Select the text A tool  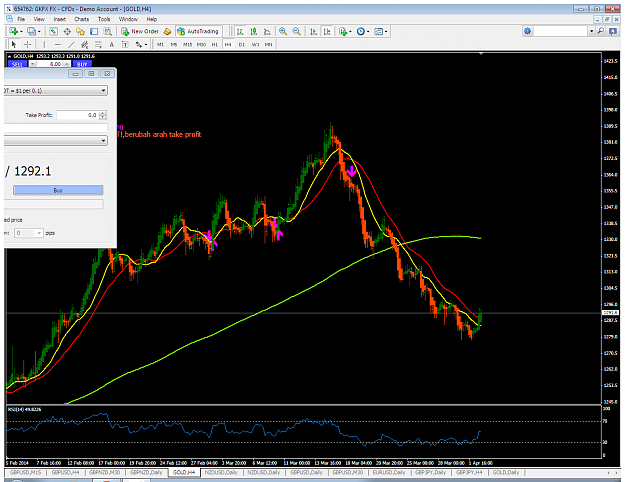tap(112, 44)
